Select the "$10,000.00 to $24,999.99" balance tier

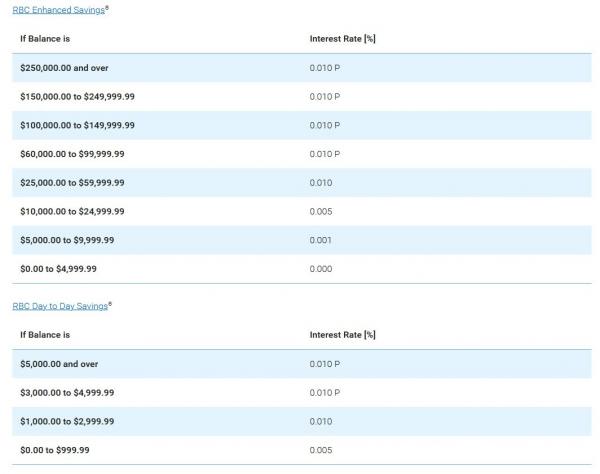(x=72, y=212)
